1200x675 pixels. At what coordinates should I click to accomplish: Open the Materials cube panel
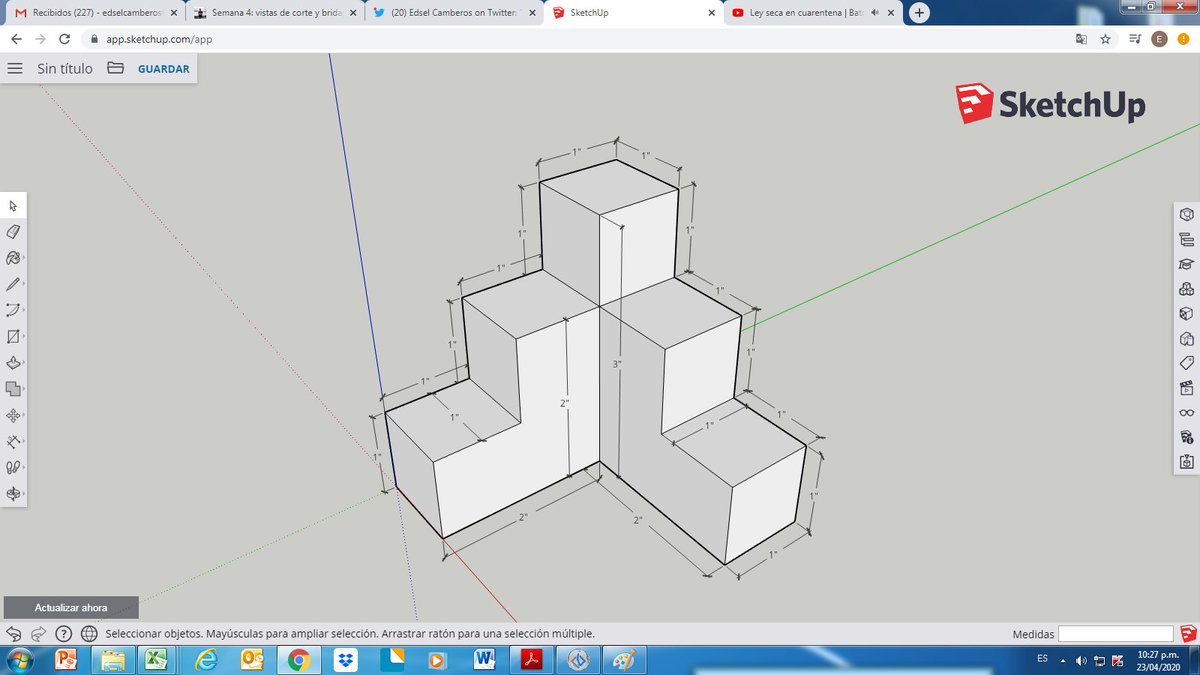(1187, 313)
